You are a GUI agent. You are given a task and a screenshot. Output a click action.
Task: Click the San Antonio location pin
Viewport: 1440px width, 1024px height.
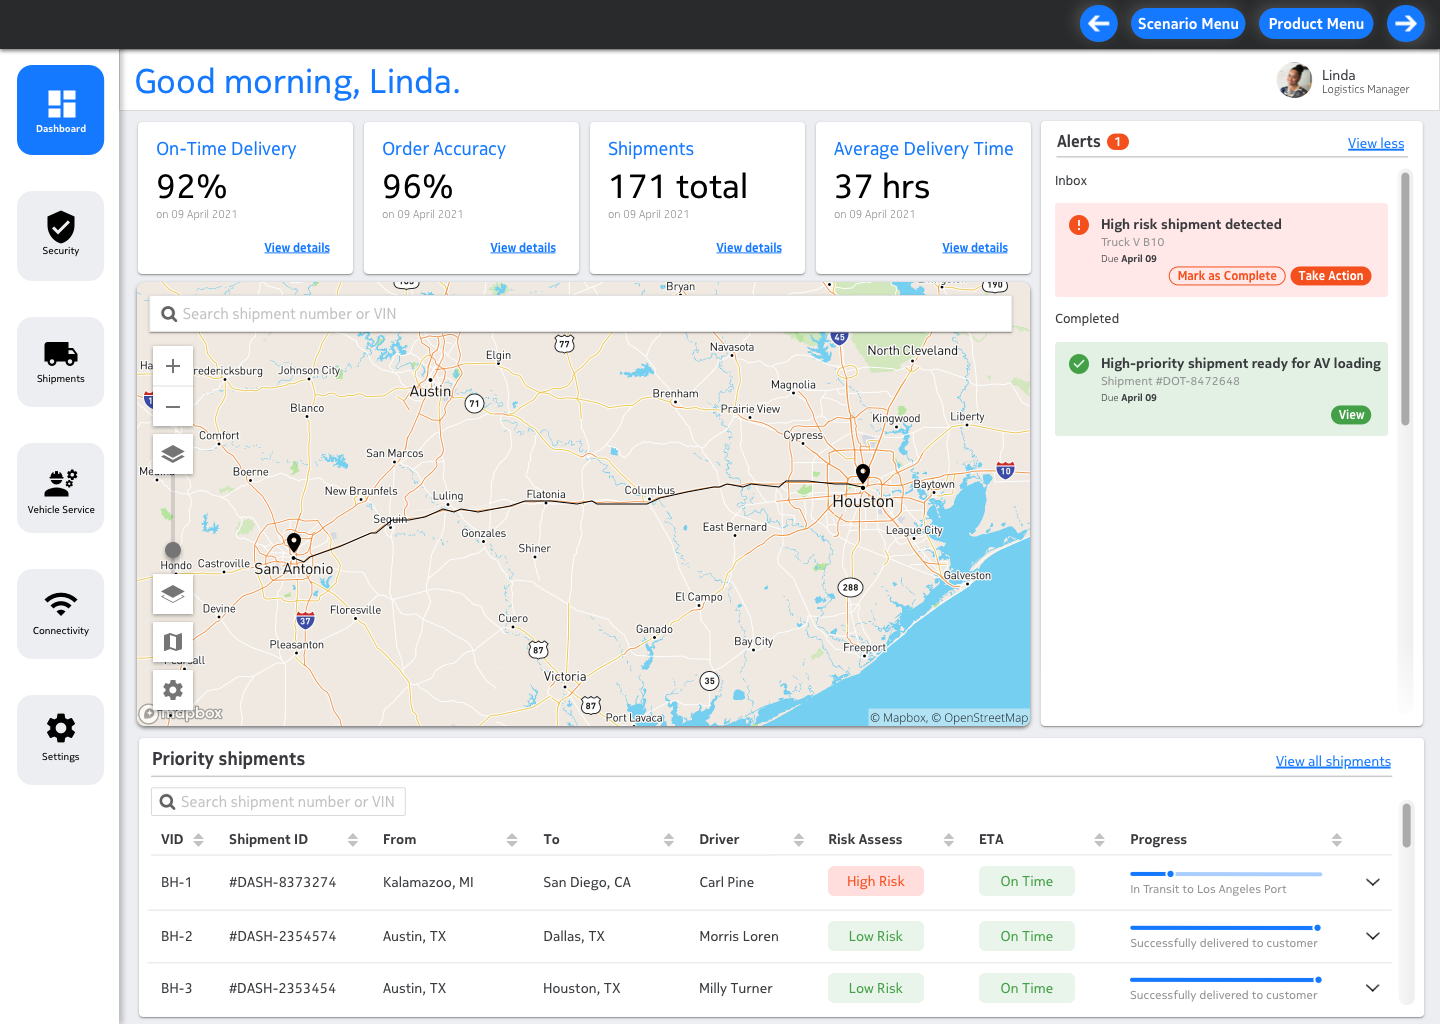pos(294,543)
